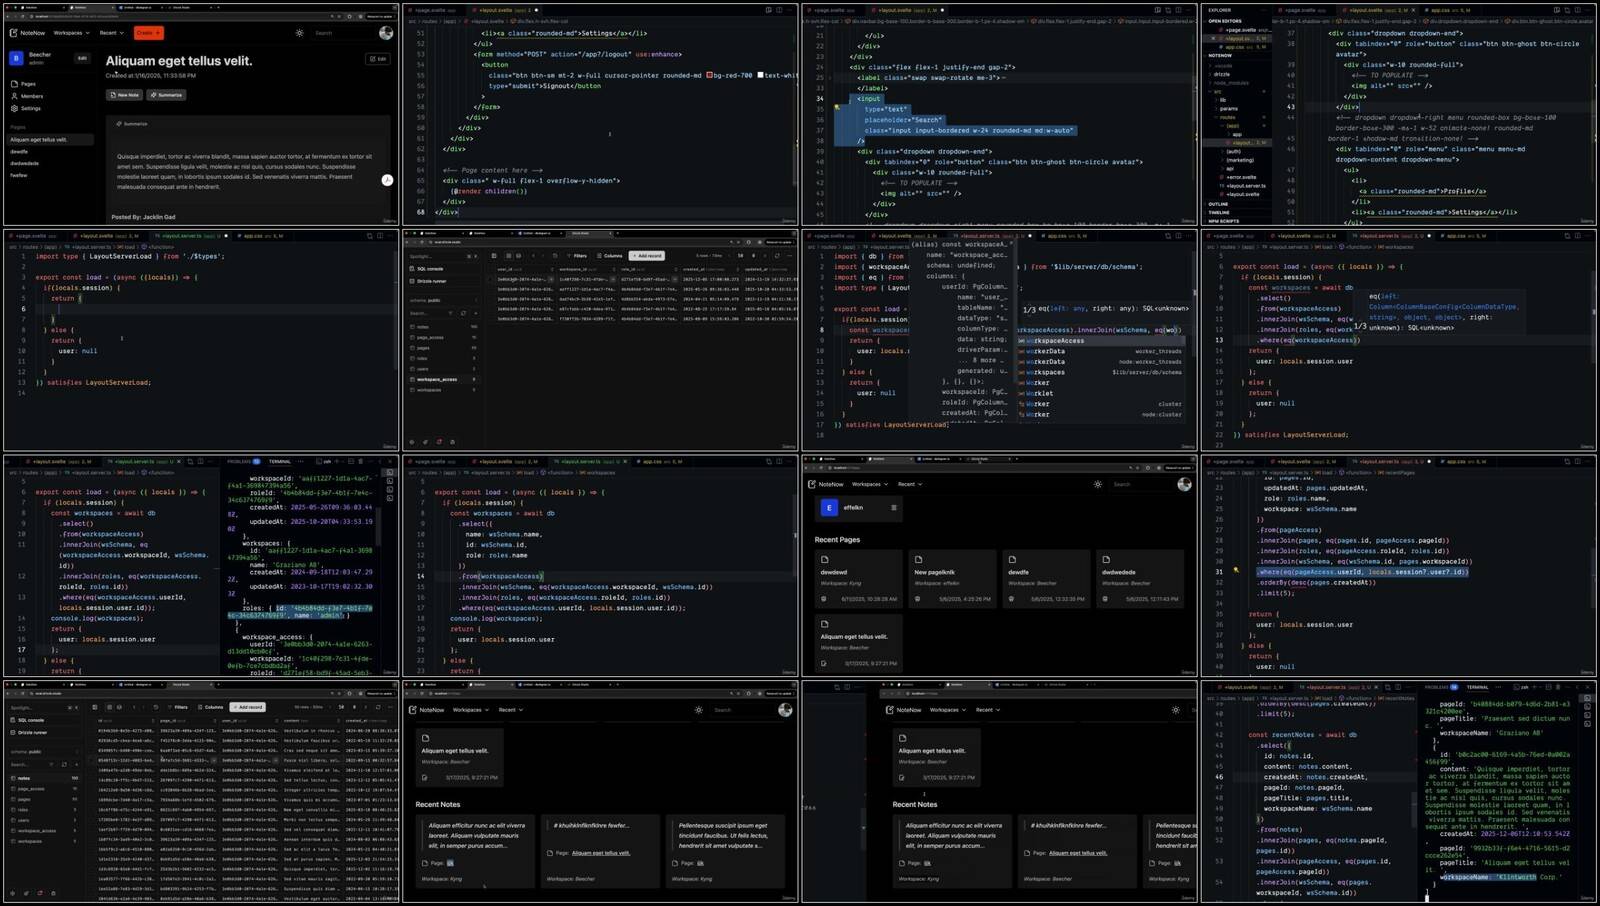Open Workspaces dropdown on Recent Pages frame

click(870, 484)
